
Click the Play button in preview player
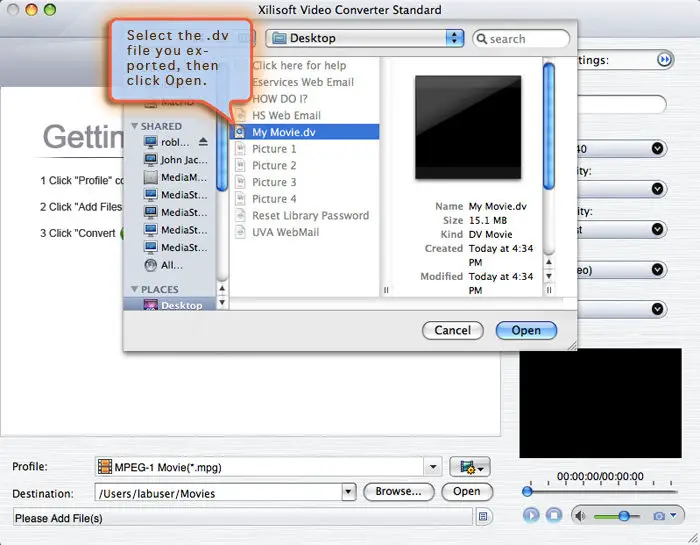pyautogui.click(x=531, y=516)
